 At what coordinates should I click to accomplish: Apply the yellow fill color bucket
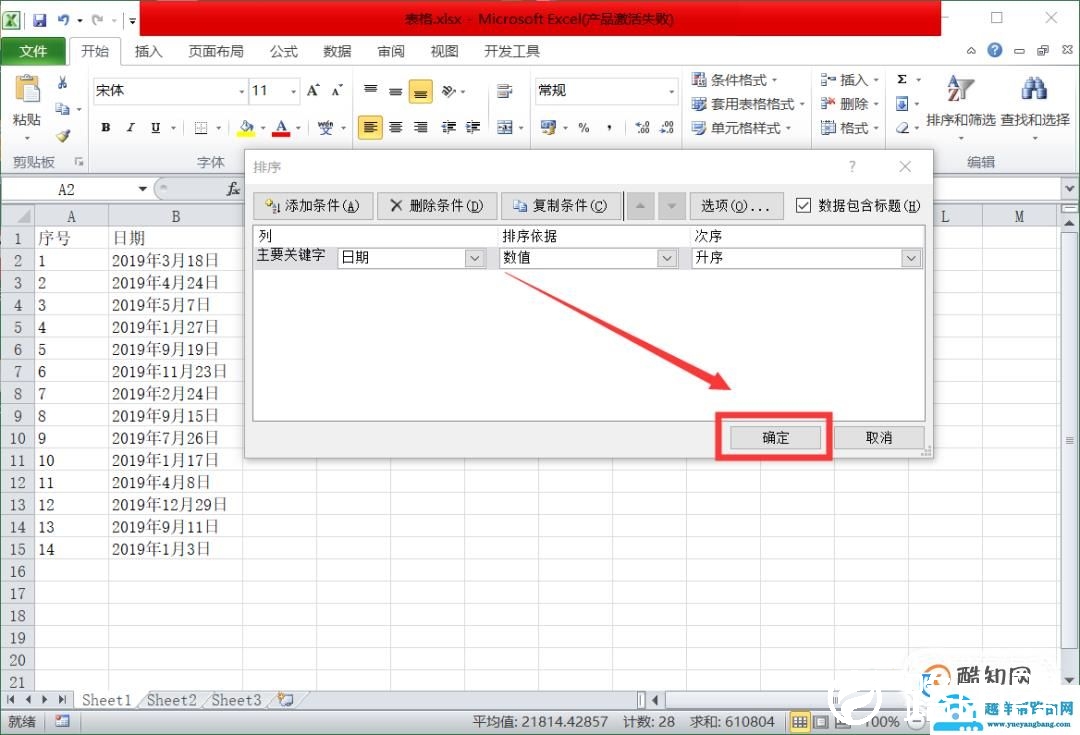(x=246, y=127)
